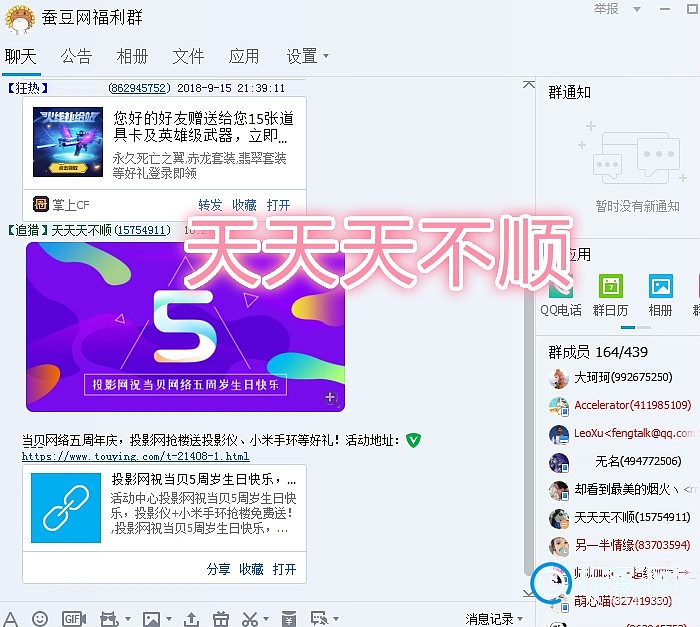Click avatar of 大珂珂 member
Viewport: 700px width, 627px height.
pos(558,378)
